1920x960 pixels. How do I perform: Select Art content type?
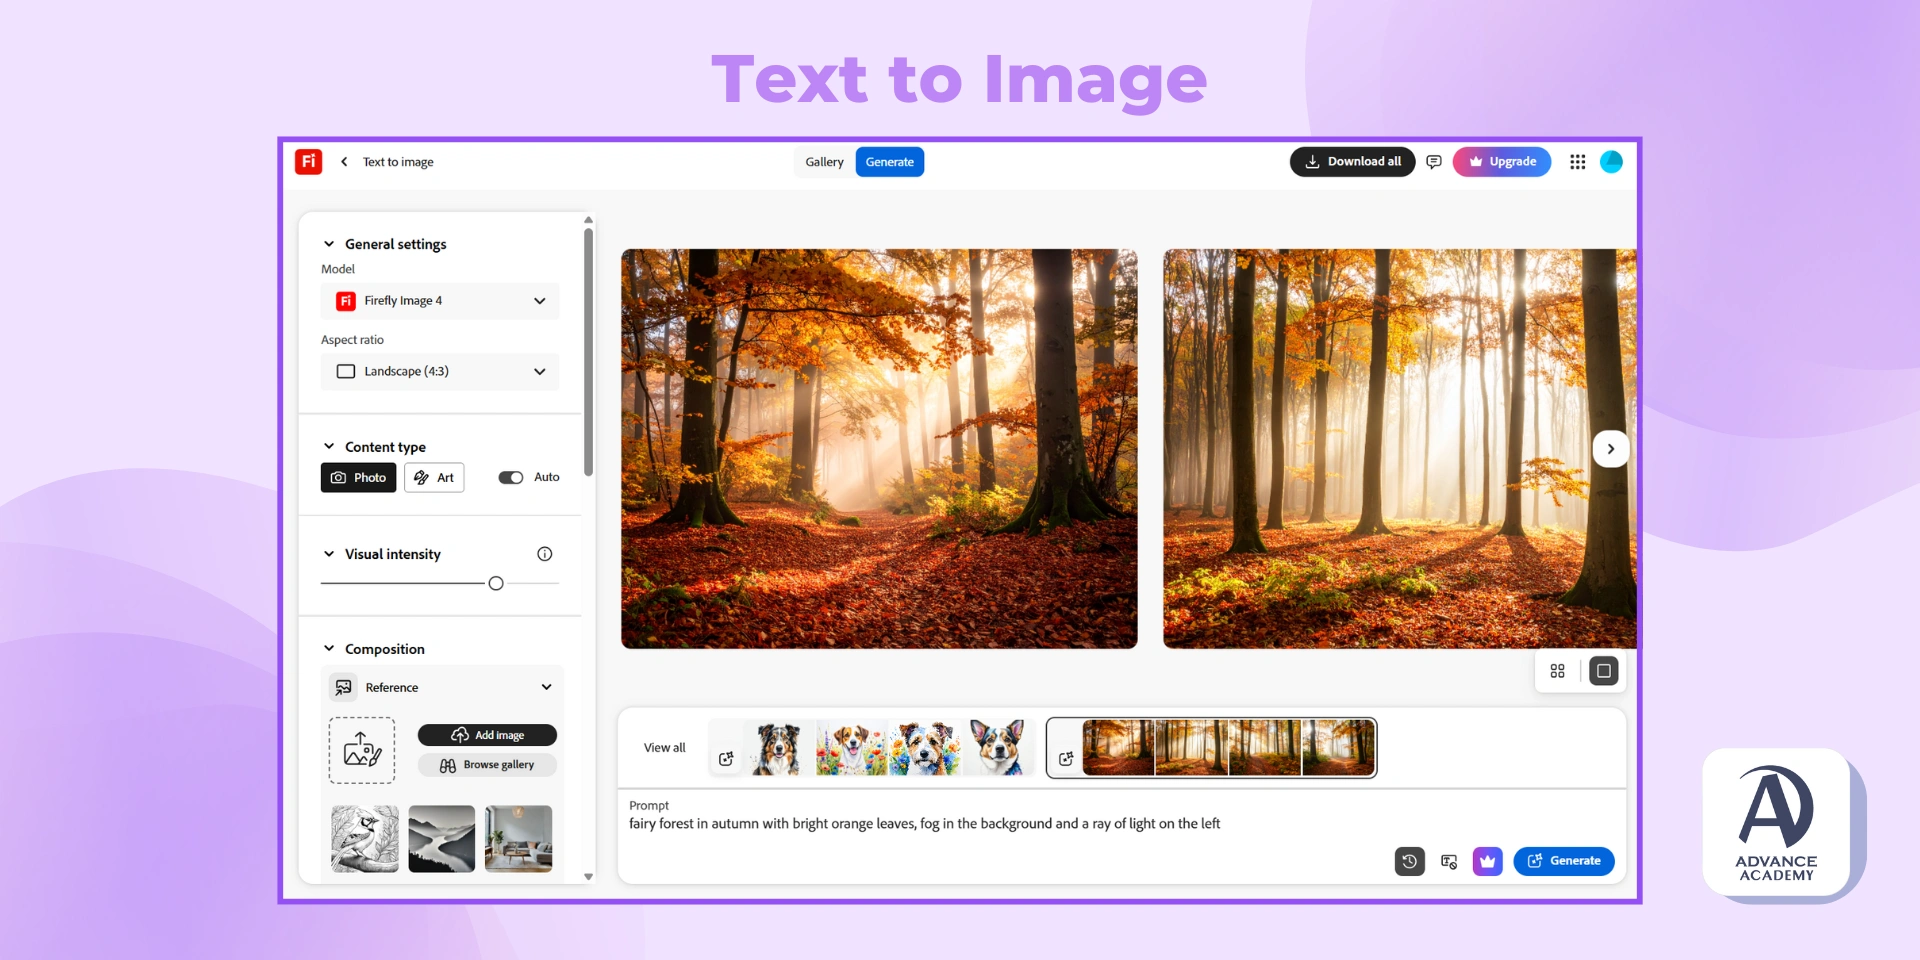pos(434,478)
